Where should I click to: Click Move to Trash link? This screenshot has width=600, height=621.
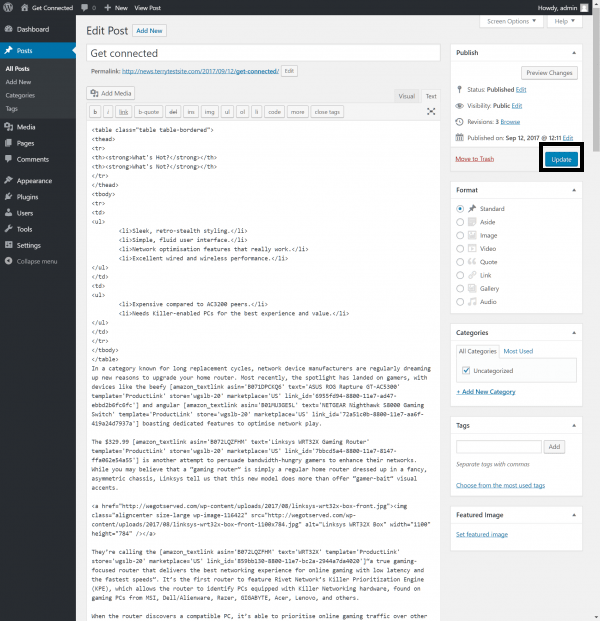tap(474, 159)
